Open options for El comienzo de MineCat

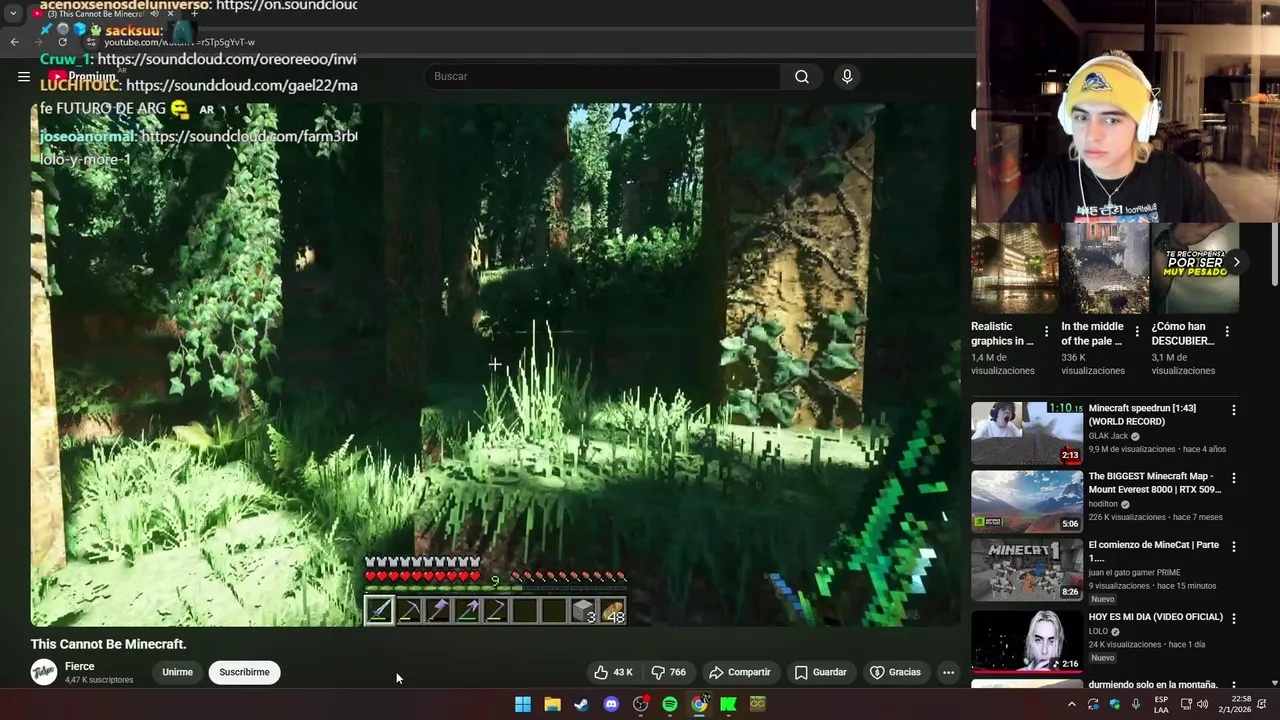click(1233, 547)
